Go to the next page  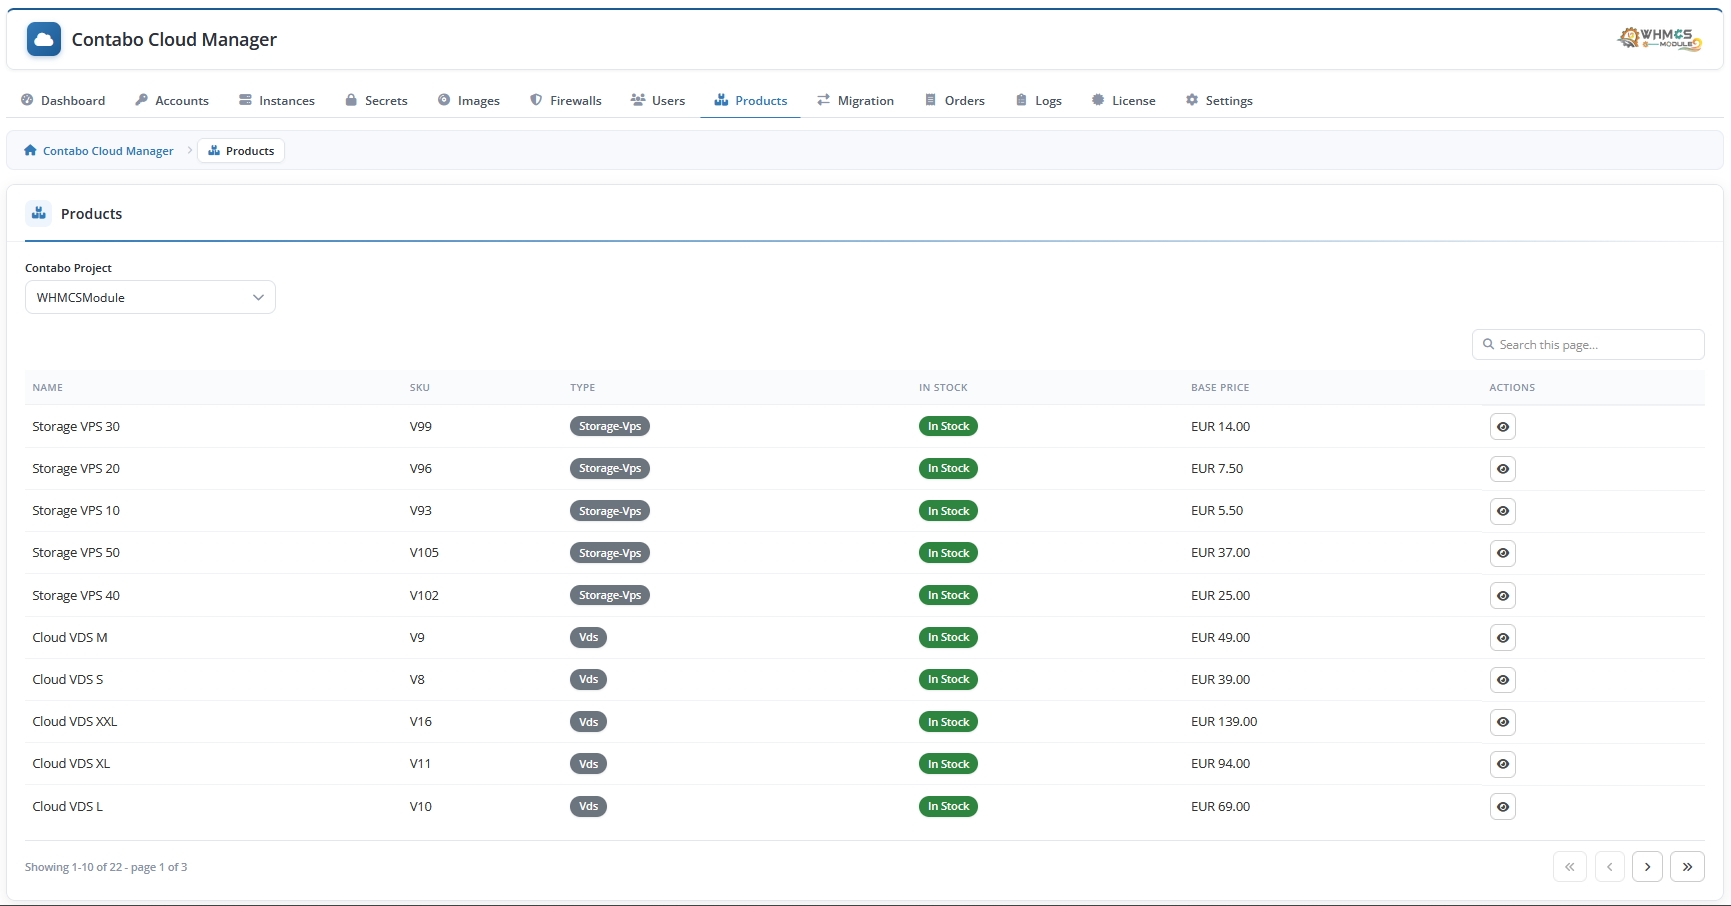click(x=1647, y=867)
